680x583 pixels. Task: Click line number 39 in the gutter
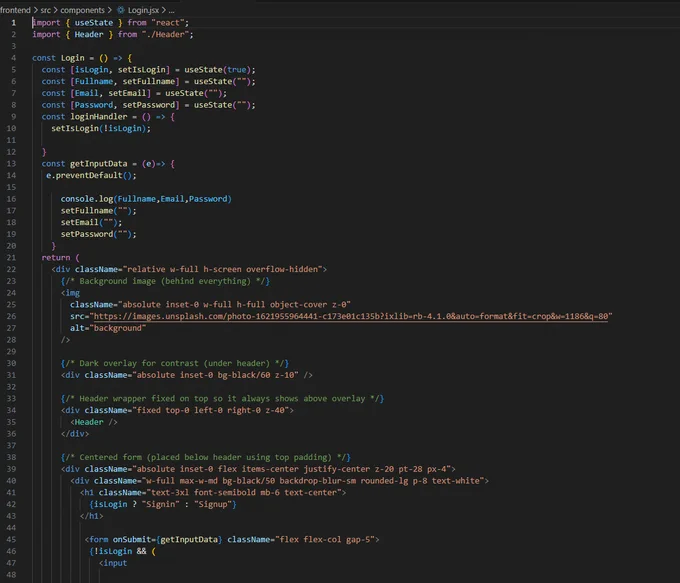coord(11,469)
